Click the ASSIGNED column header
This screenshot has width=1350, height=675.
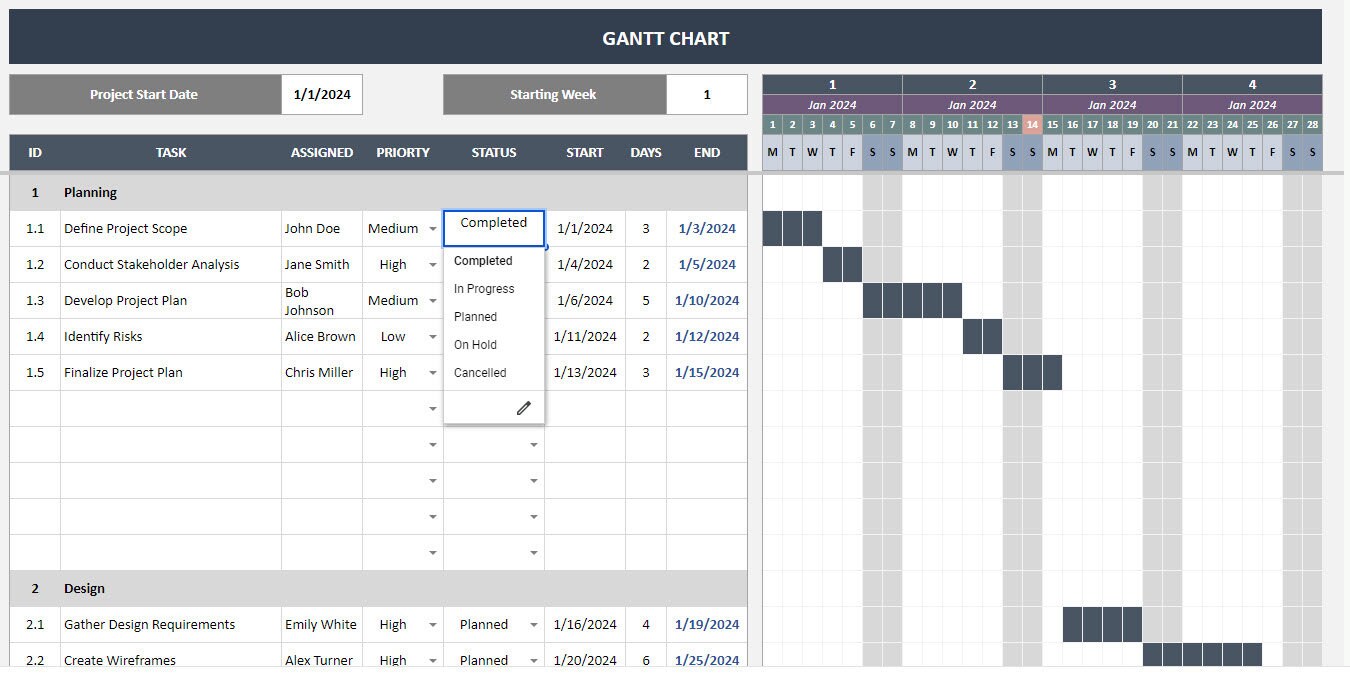(322, 153)
